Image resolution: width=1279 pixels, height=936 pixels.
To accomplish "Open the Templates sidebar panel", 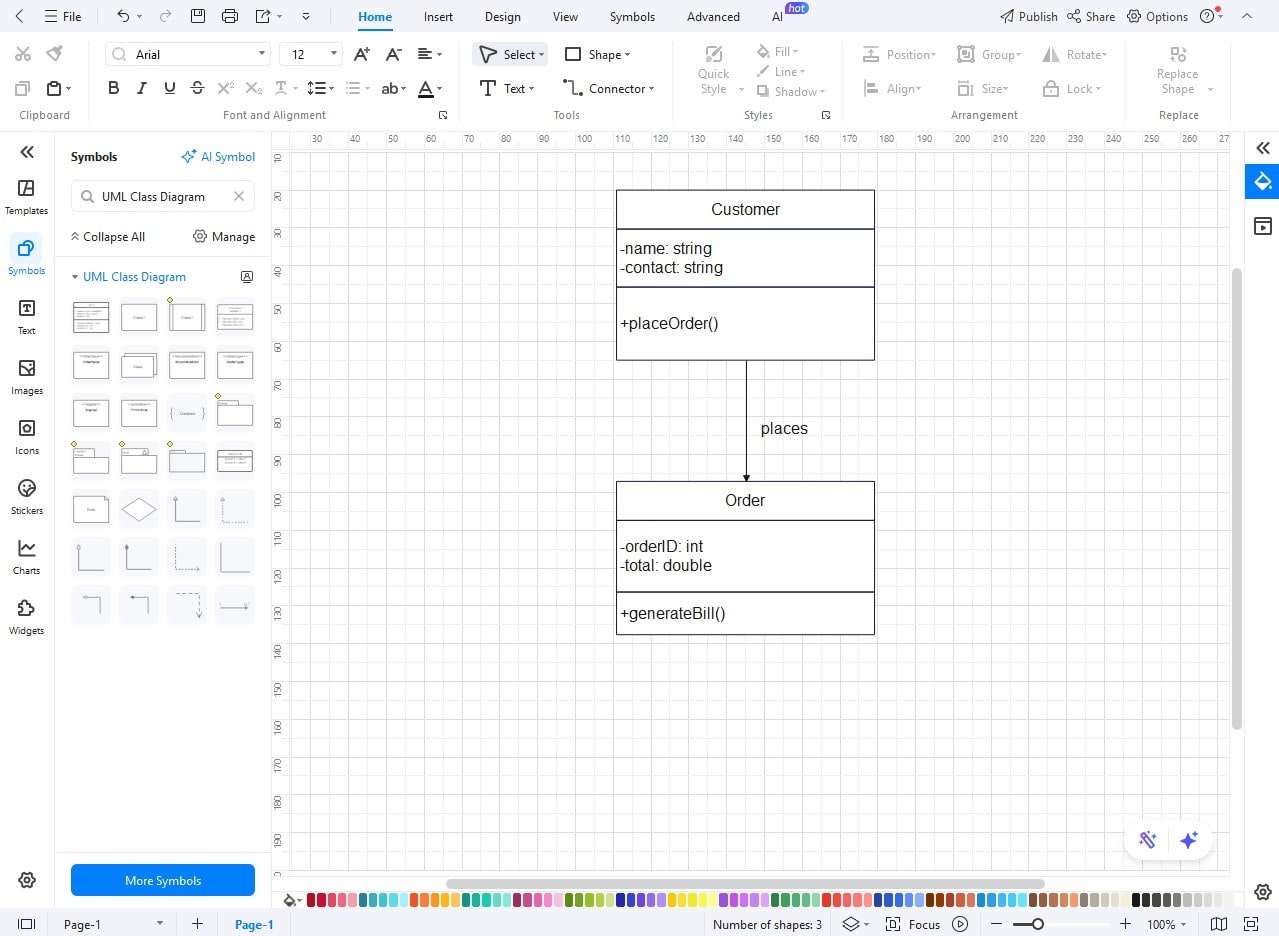I will pyautogui.click(x=27, y=196).
